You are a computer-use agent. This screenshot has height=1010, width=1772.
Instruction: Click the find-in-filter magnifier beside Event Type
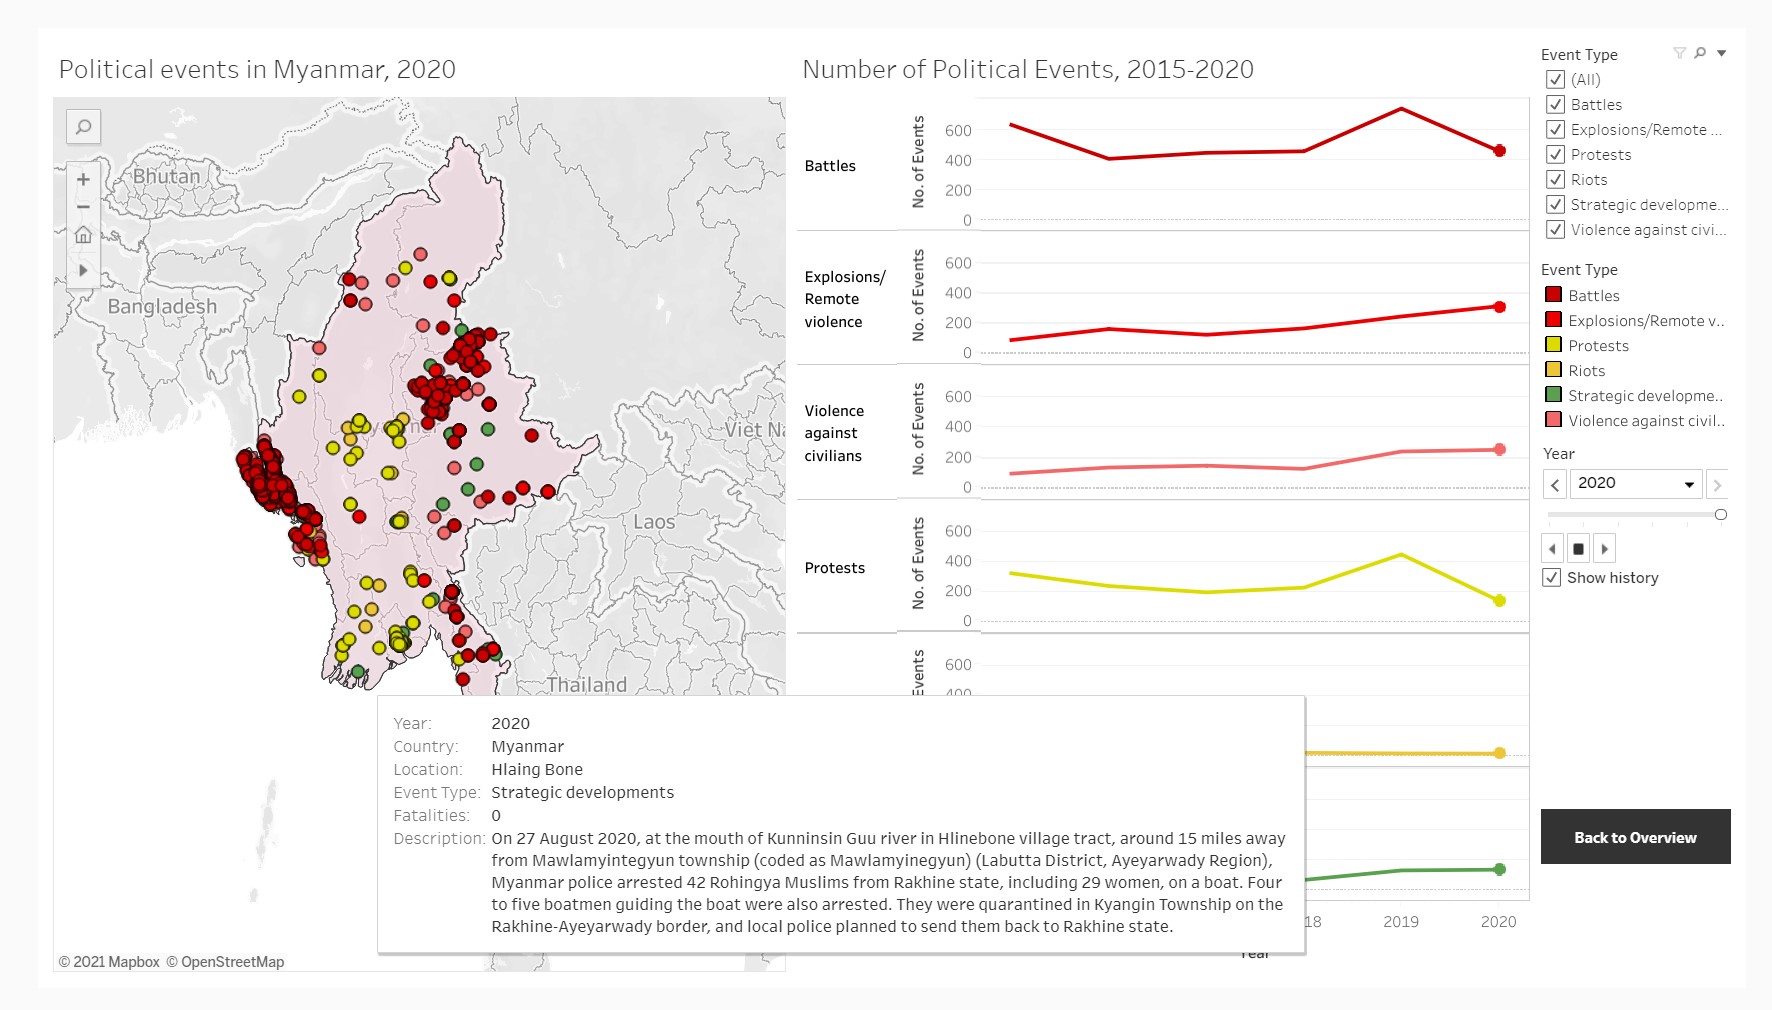[x=1700, y=52]
